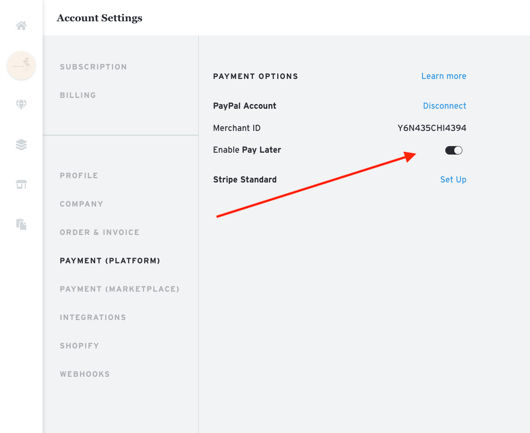530x433 pixels.
Task: Disconnect the PayPal Account
Action: pyautogui.click(x=444, y=106)
